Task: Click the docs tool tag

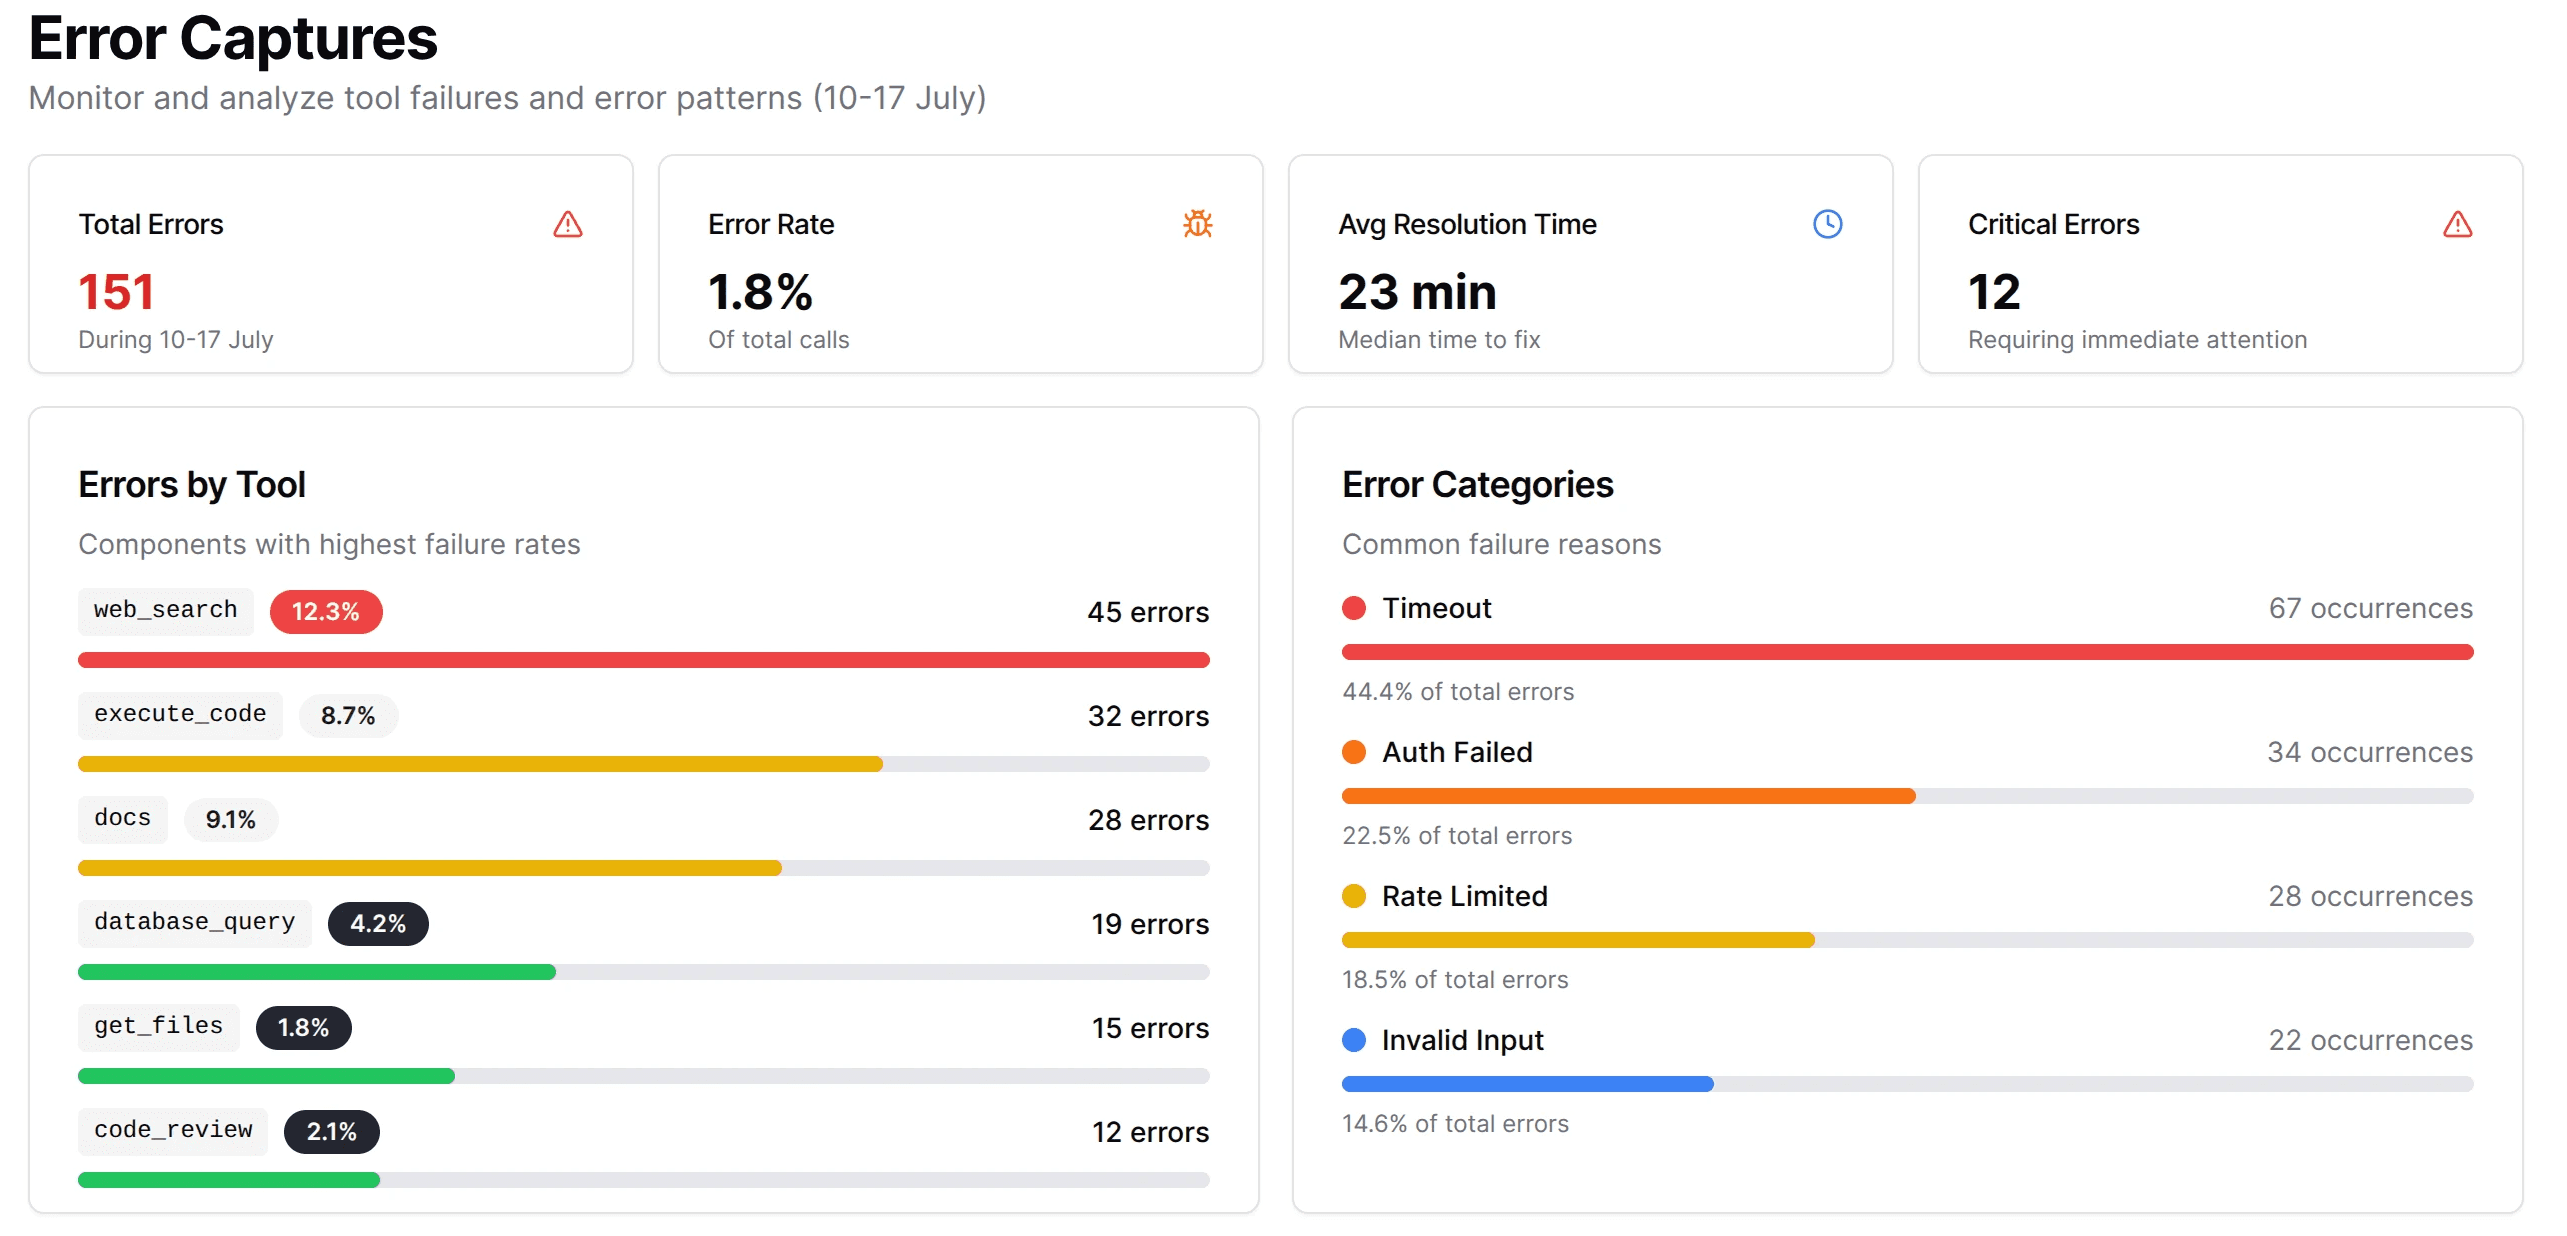Action: (122, 818)
